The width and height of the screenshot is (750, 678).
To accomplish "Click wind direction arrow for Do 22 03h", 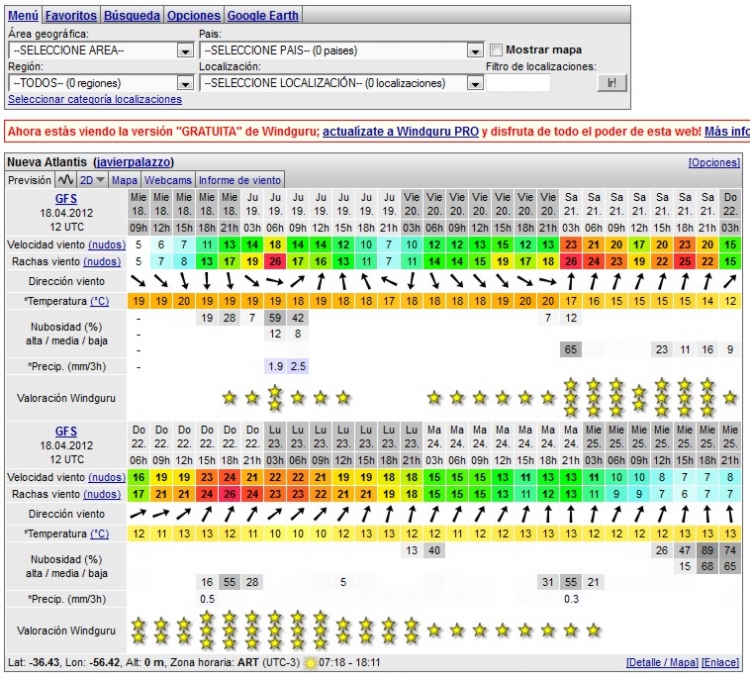I will point(730,281).
